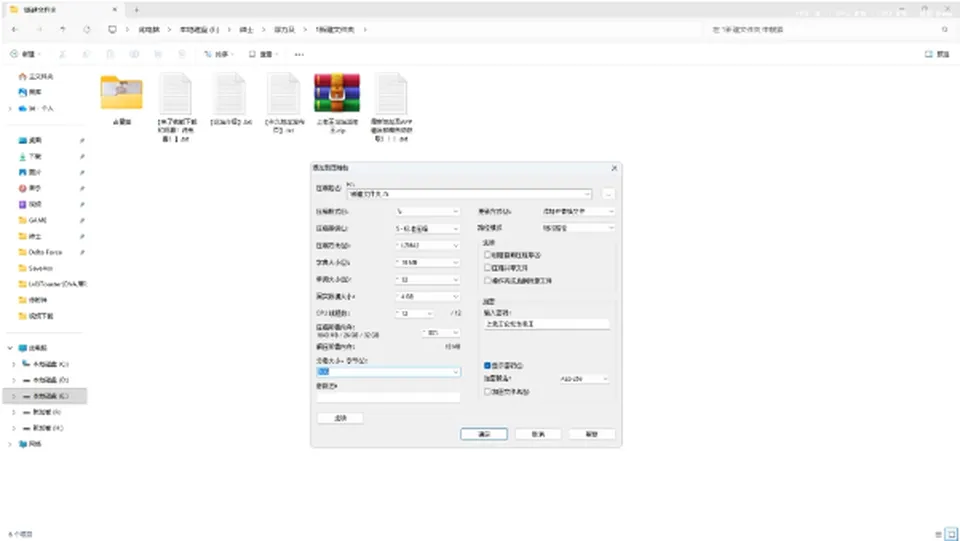Switch to large icons view in status bar
The image size is (960, 541).
(951, 534)
